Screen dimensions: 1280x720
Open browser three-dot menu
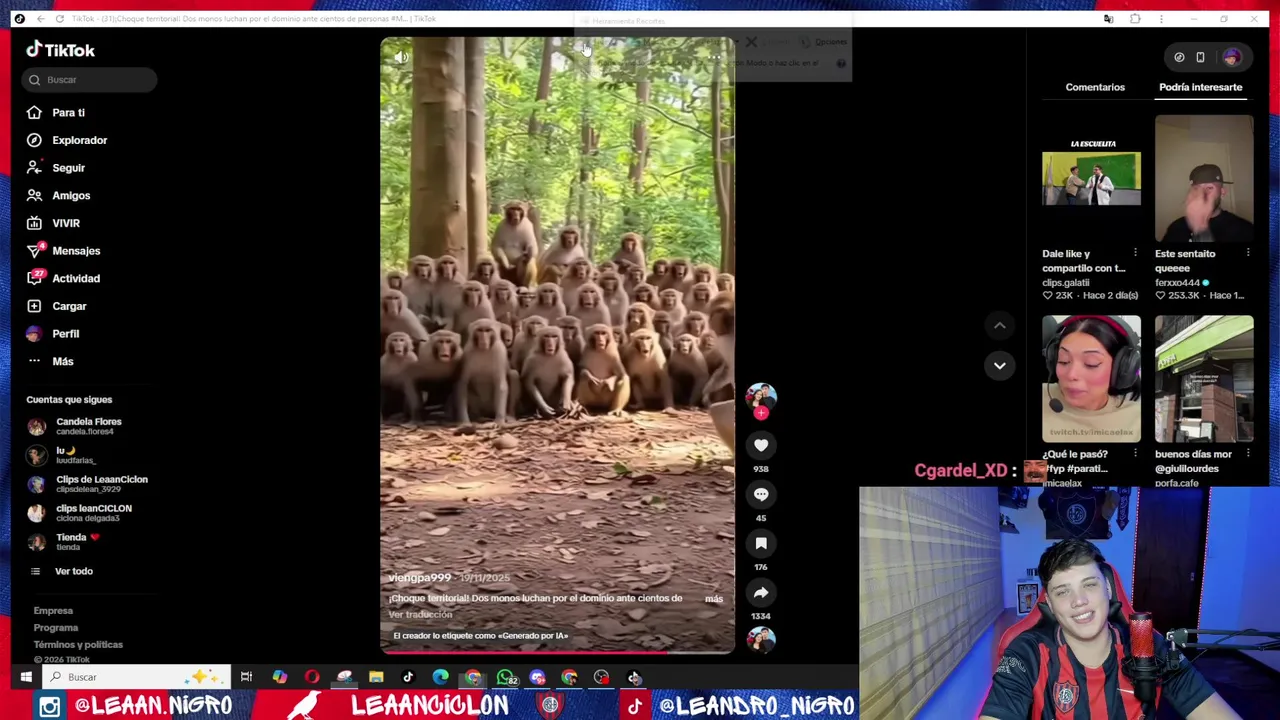pos(1161,19)
